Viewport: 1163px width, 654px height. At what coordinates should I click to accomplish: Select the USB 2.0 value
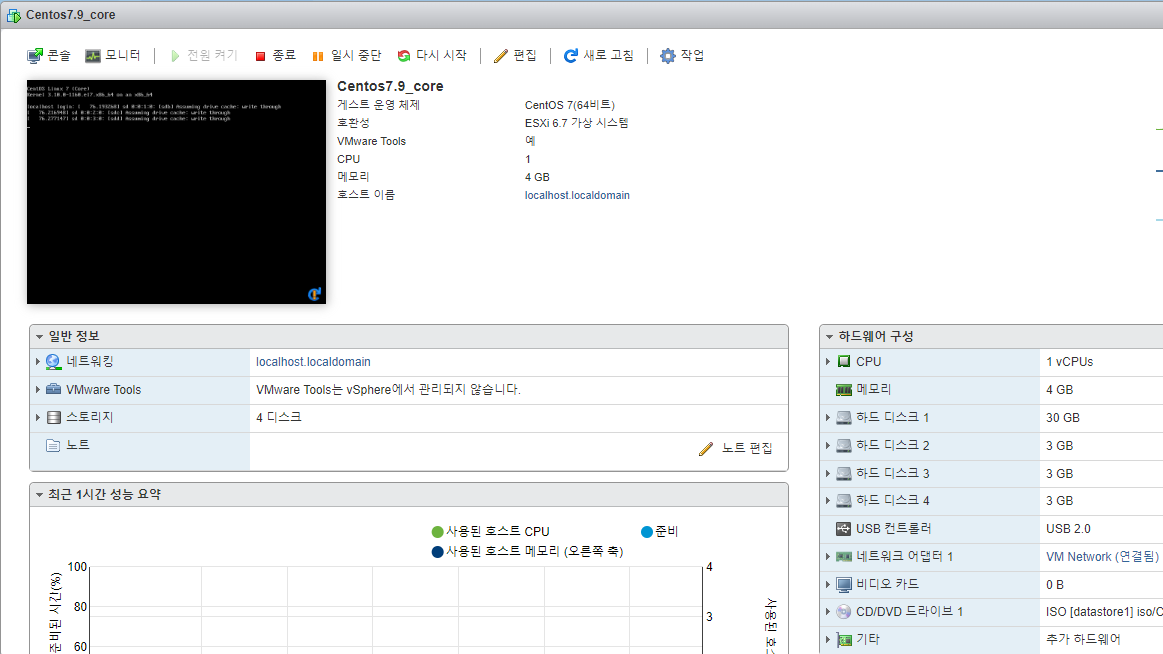click(1068, 529)
